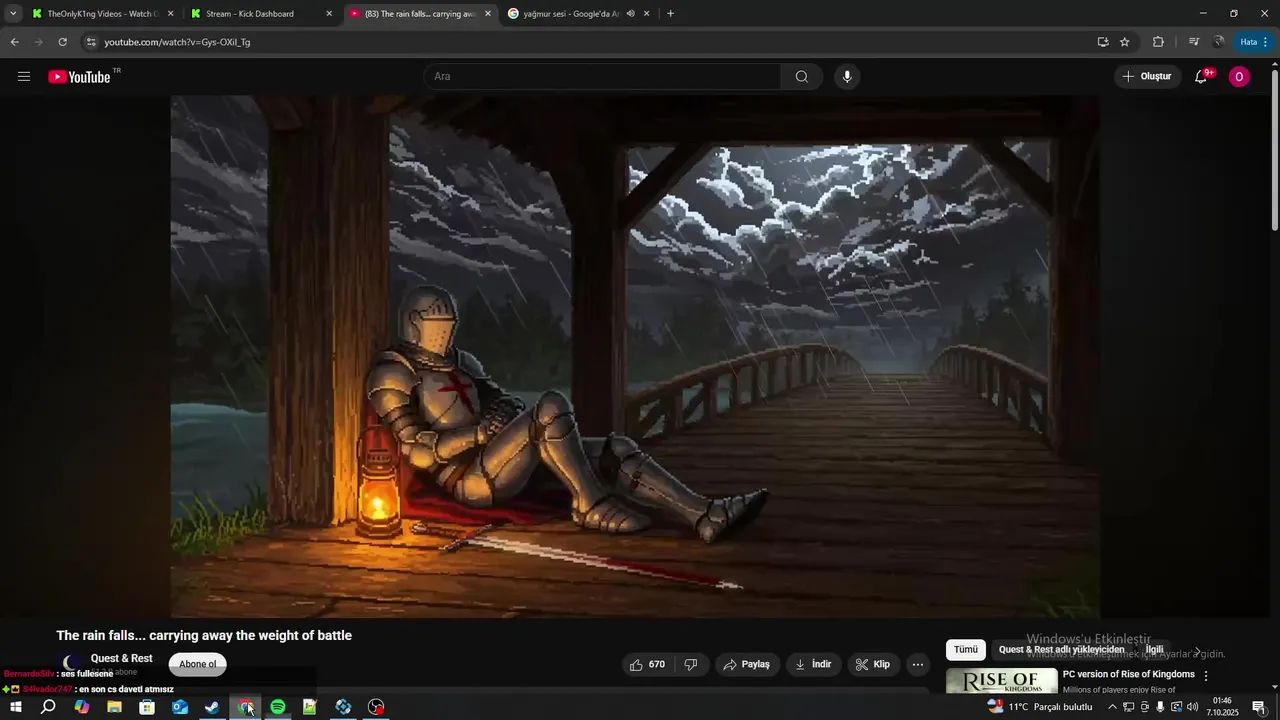Open Quest & Rest channel name link
The image size is (1280, 720).
pyautogui.click(x=122, y=658)
